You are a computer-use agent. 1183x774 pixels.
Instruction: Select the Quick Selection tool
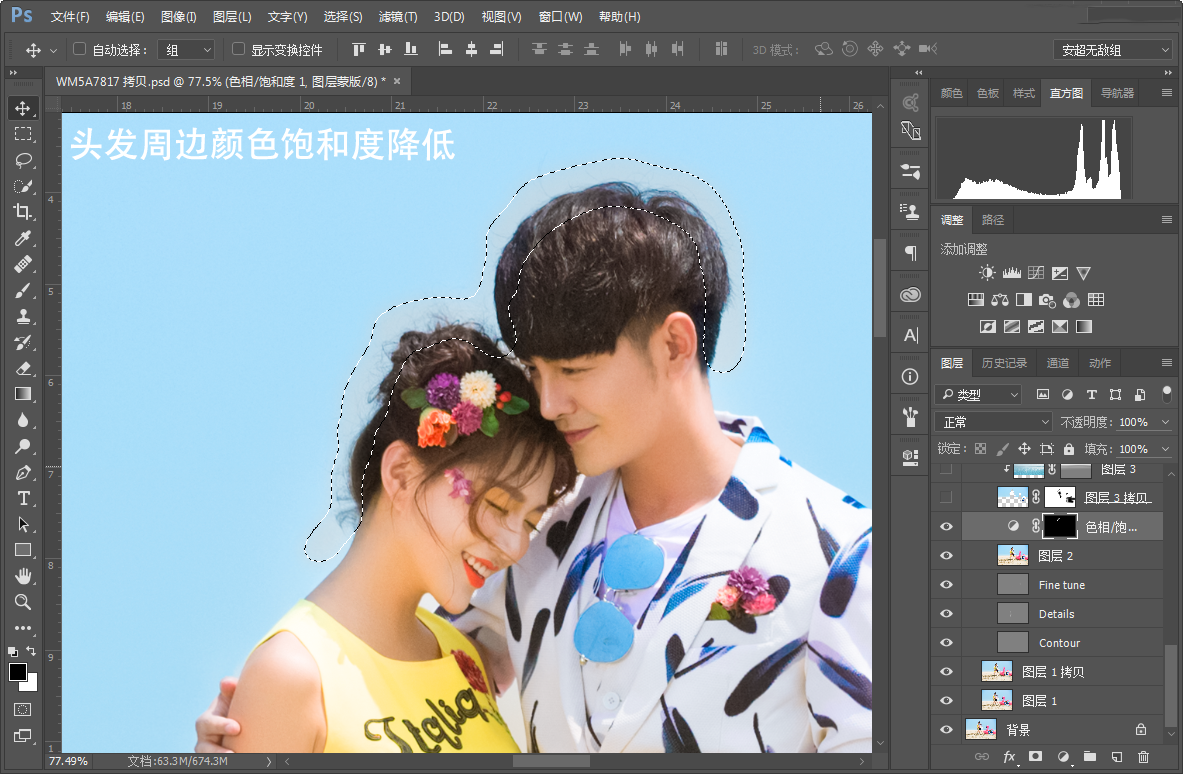(x=23, y=186)
